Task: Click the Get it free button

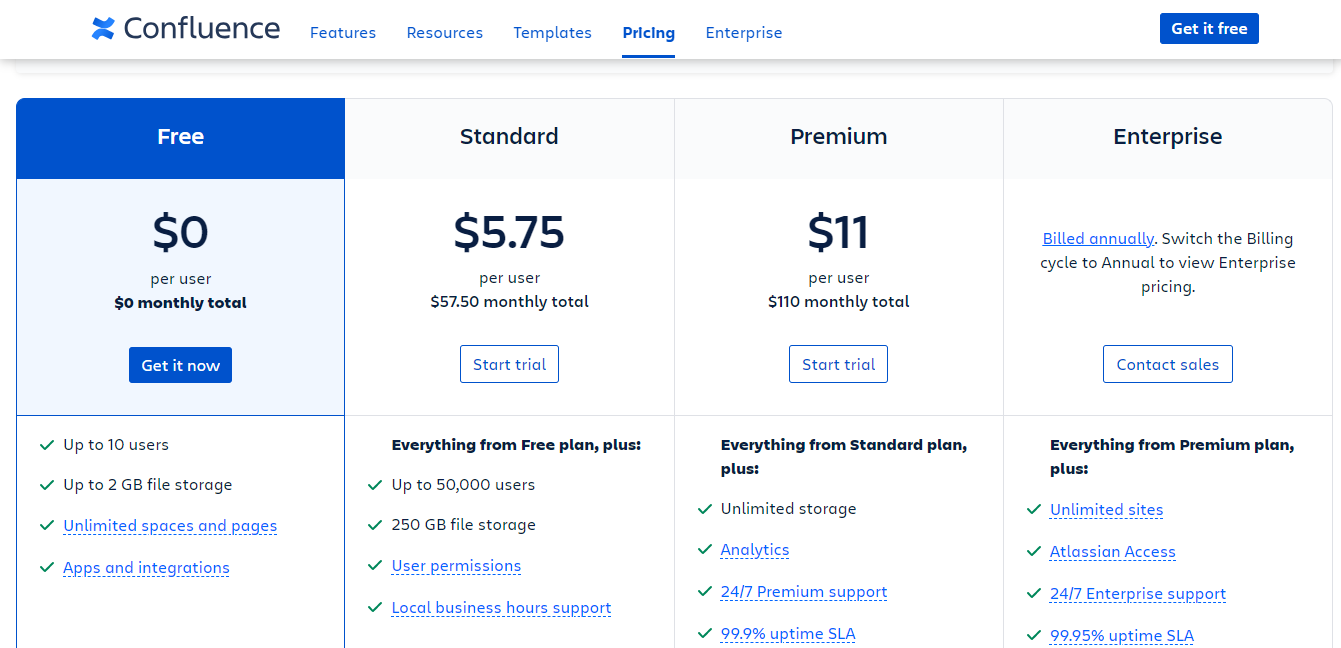Action: (x=1209, y=29)
